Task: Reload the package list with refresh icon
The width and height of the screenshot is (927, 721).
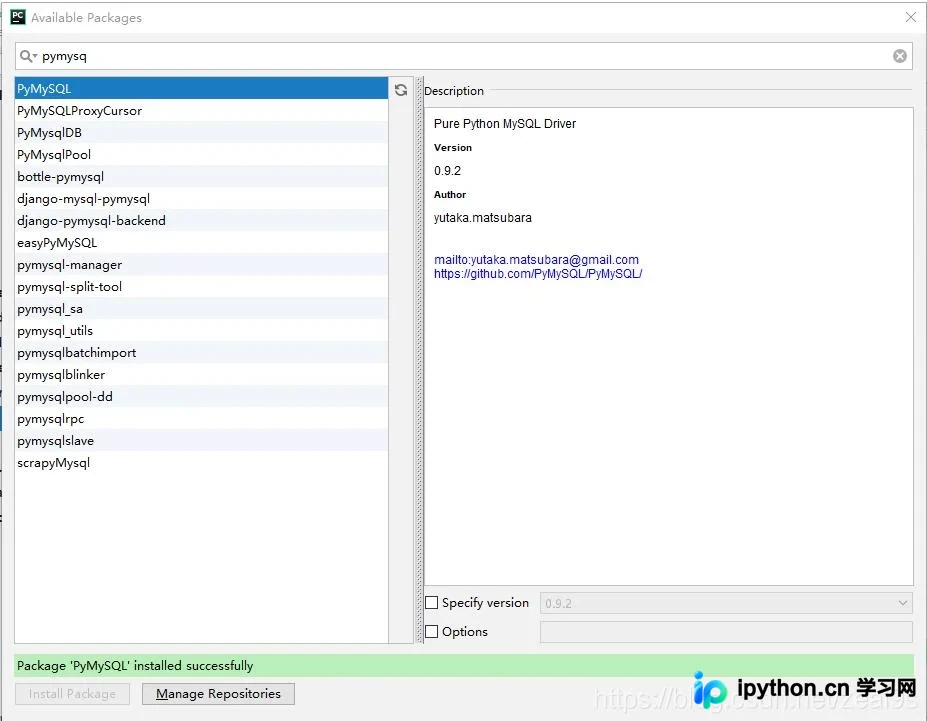Action: 401,89
